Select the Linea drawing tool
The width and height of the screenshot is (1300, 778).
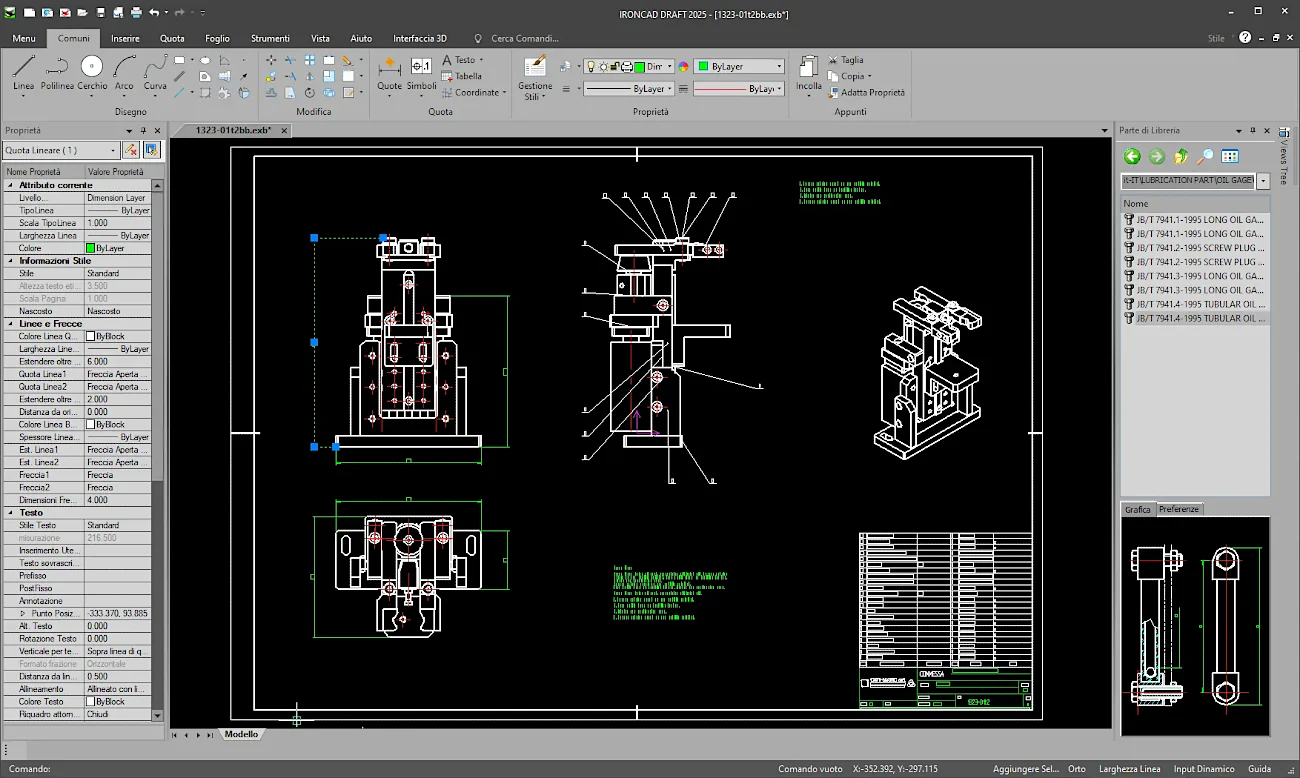click(23, 70)
